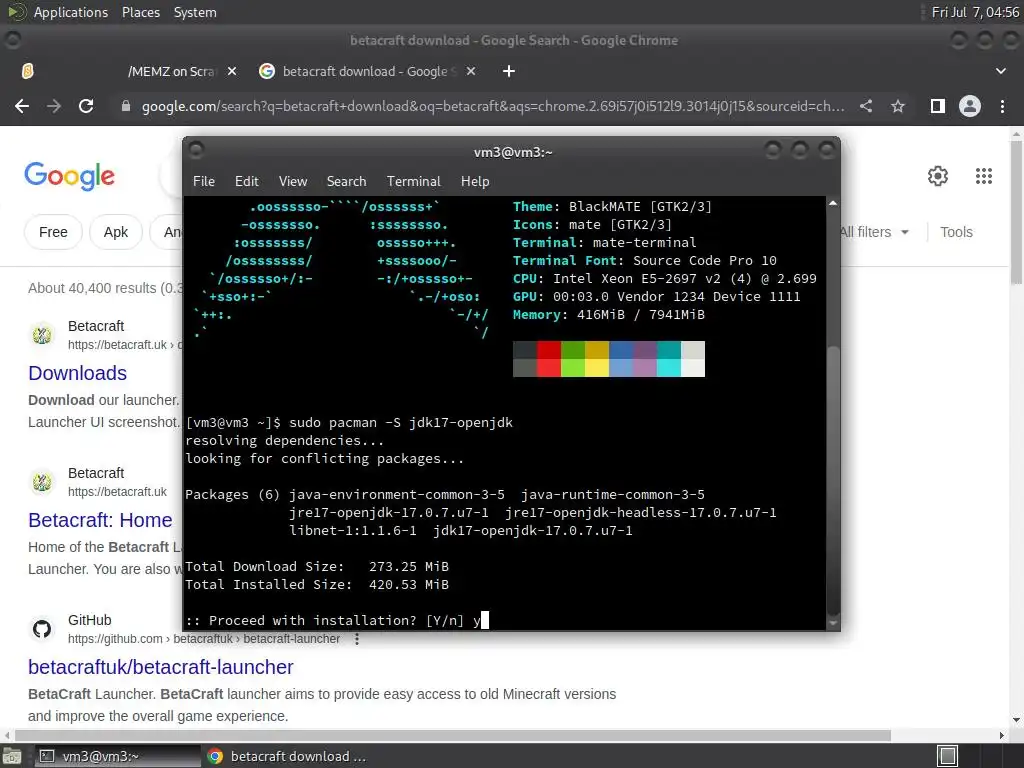Open System menu in top panel
Screen dimensions: 1024x768
click(x=195, y=12)
